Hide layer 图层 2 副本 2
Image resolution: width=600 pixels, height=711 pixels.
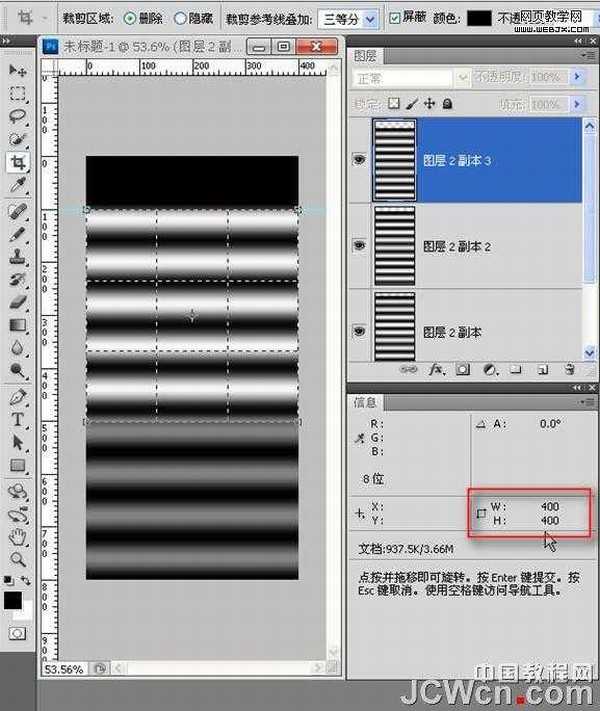[x=359, y=245]
